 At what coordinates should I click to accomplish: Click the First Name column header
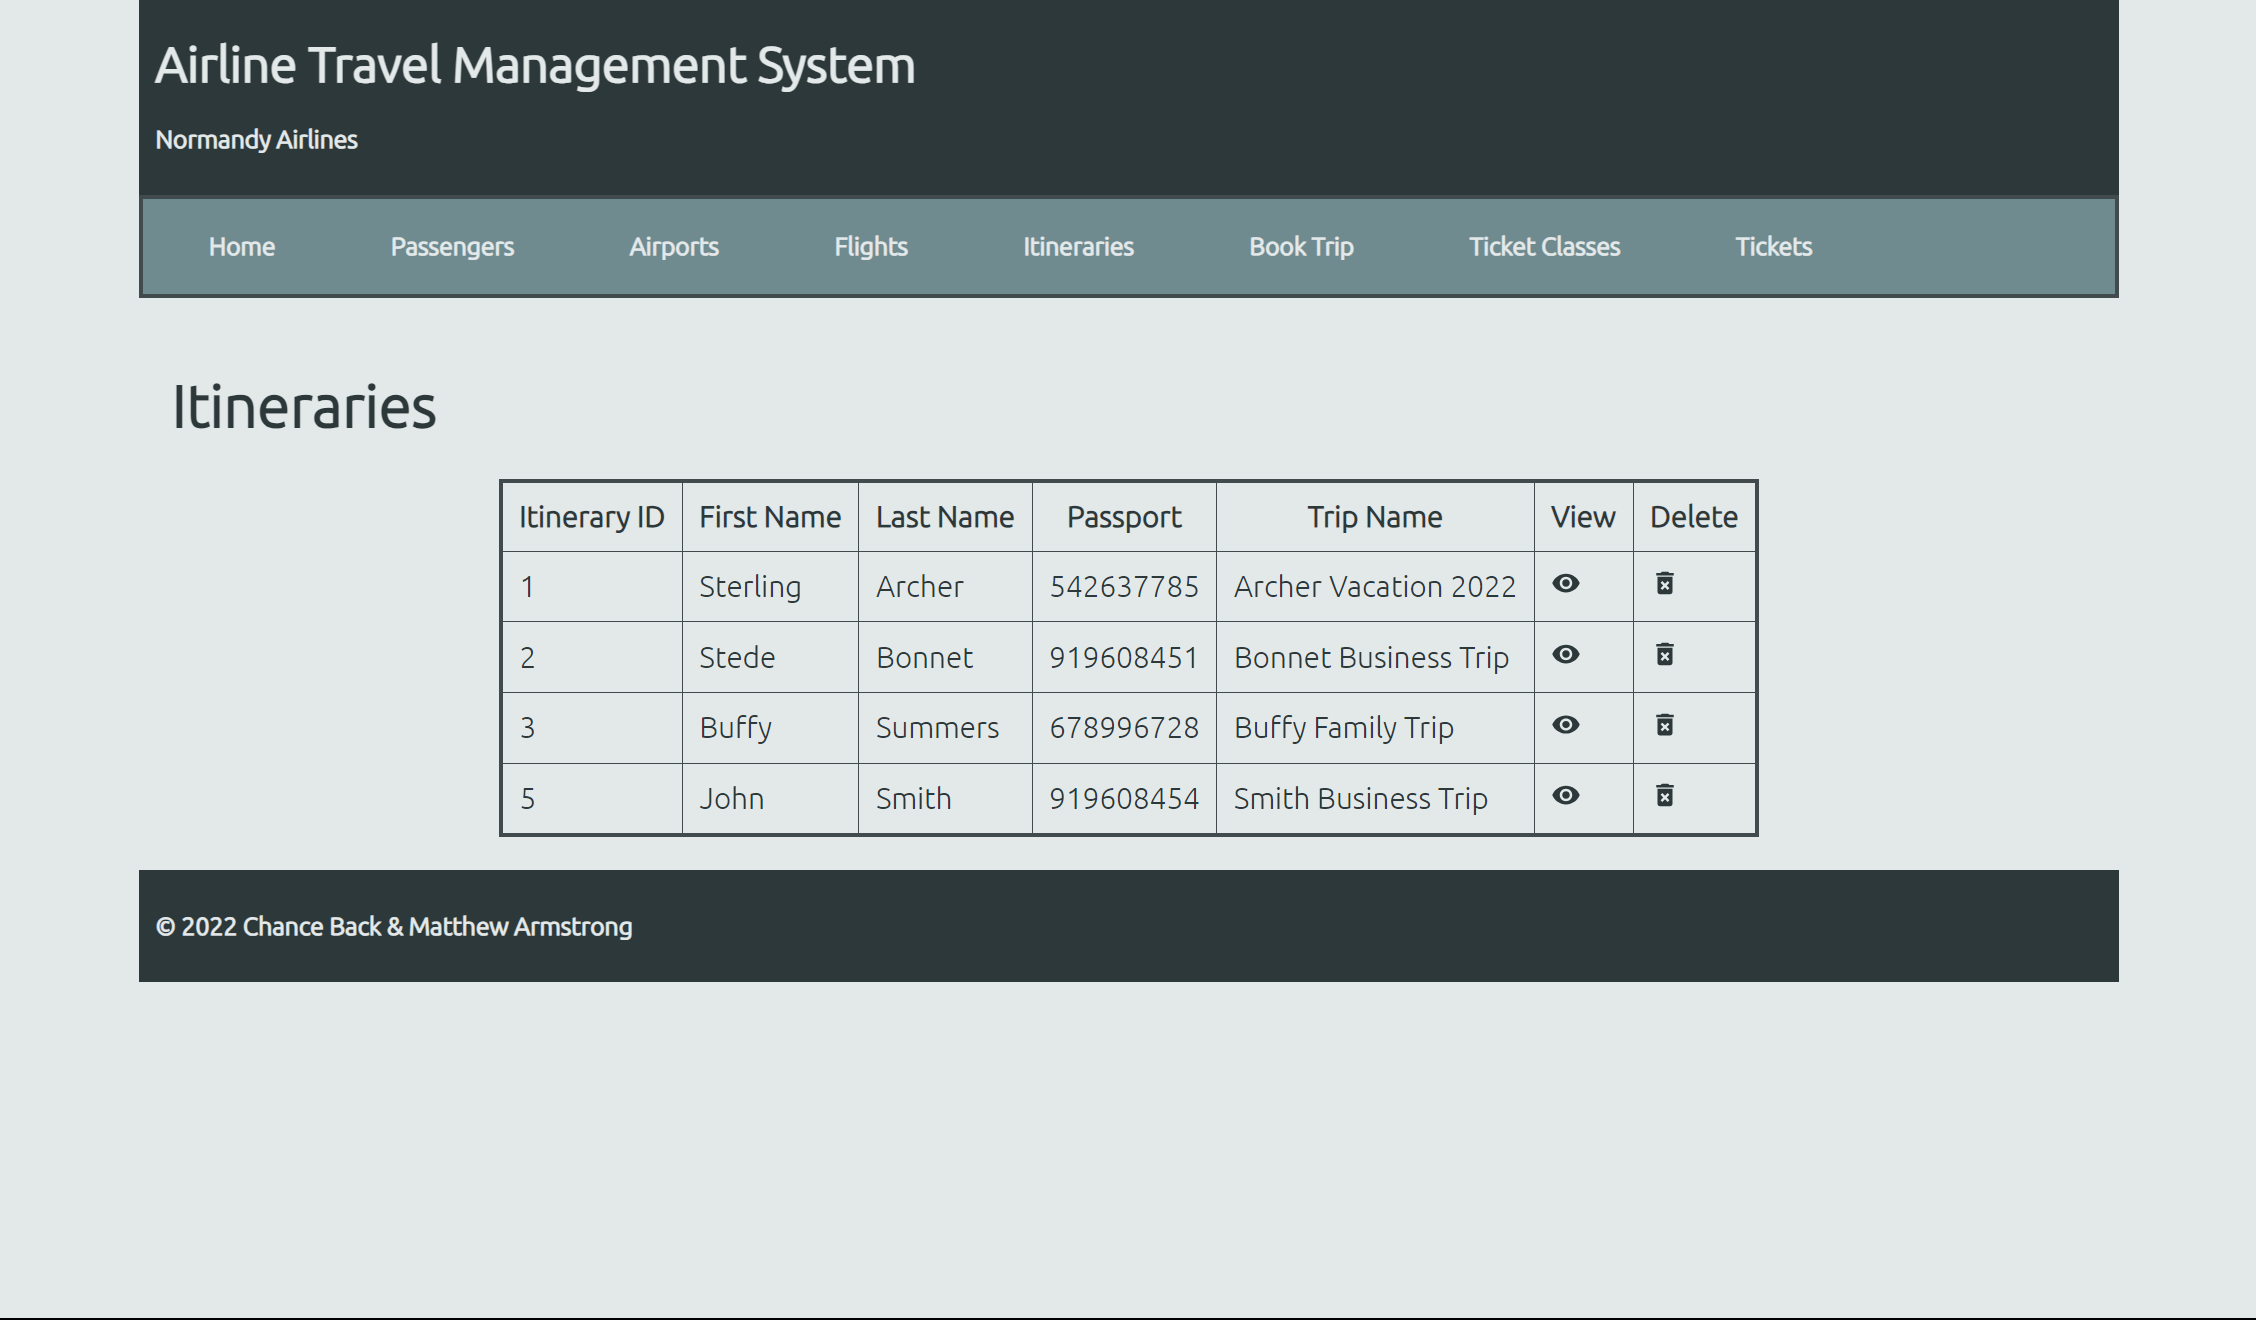click(770, 517)
